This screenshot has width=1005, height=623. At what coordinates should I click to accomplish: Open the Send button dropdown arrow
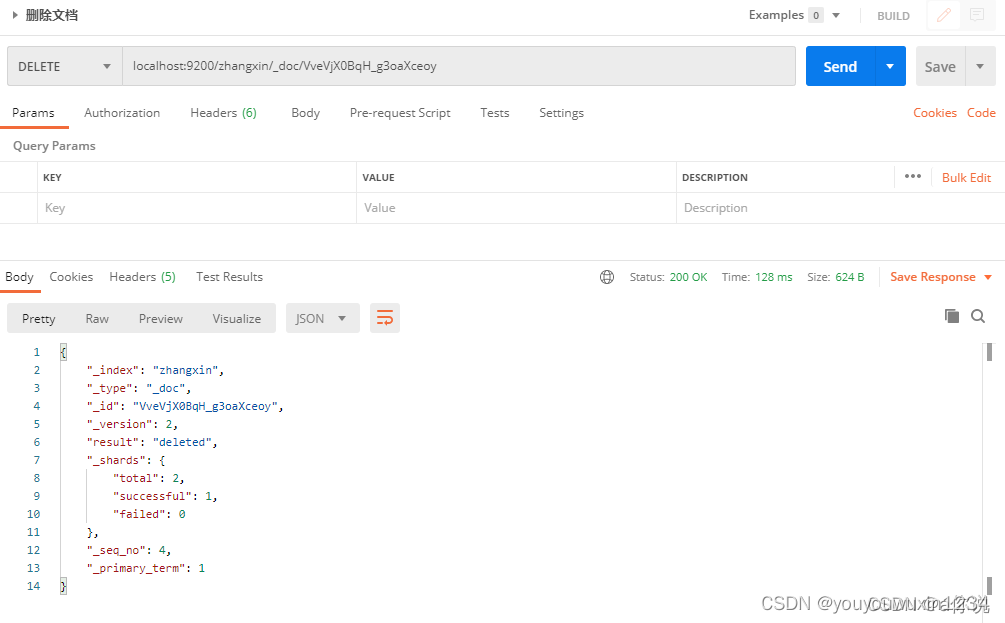tap(890, 66)
